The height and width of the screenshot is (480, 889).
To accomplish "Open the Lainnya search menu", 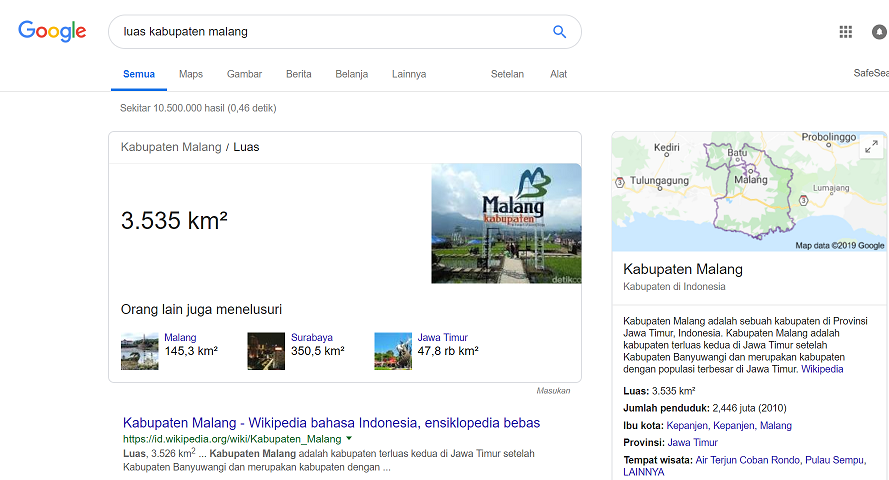I will pos(409,74).
